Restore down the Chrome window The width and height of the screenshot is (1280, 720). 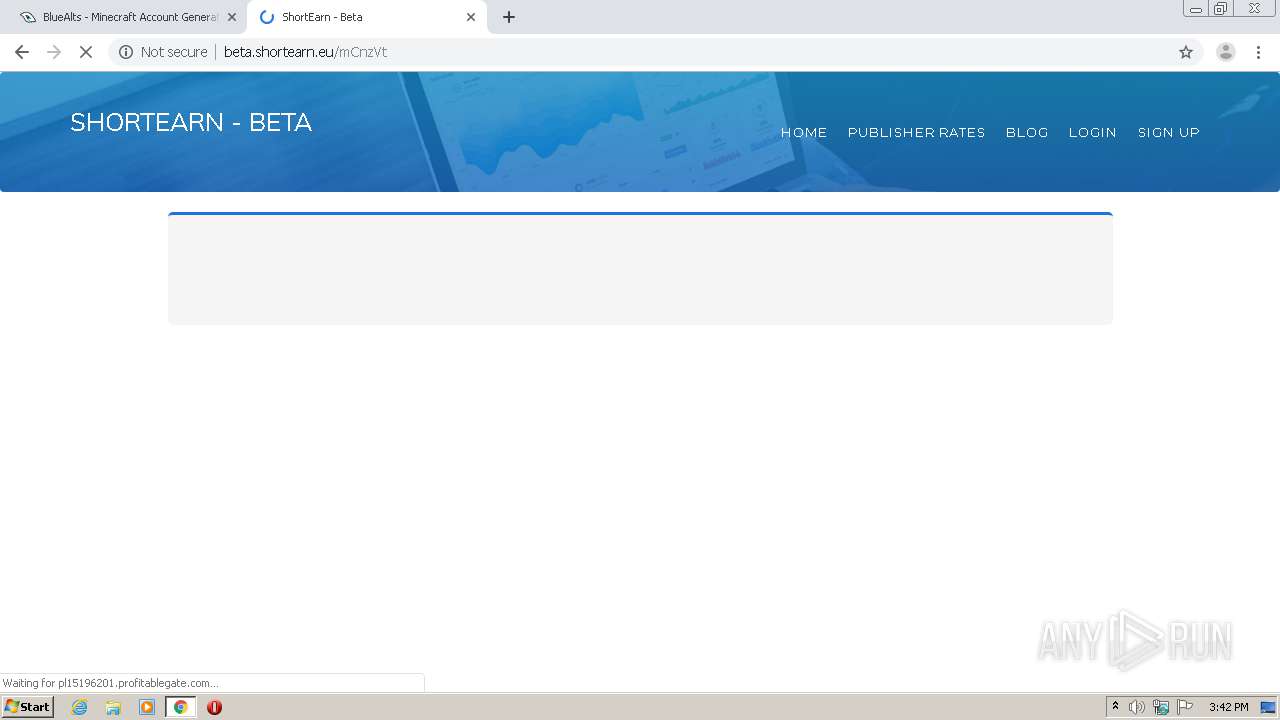[x=1220, y=9]
